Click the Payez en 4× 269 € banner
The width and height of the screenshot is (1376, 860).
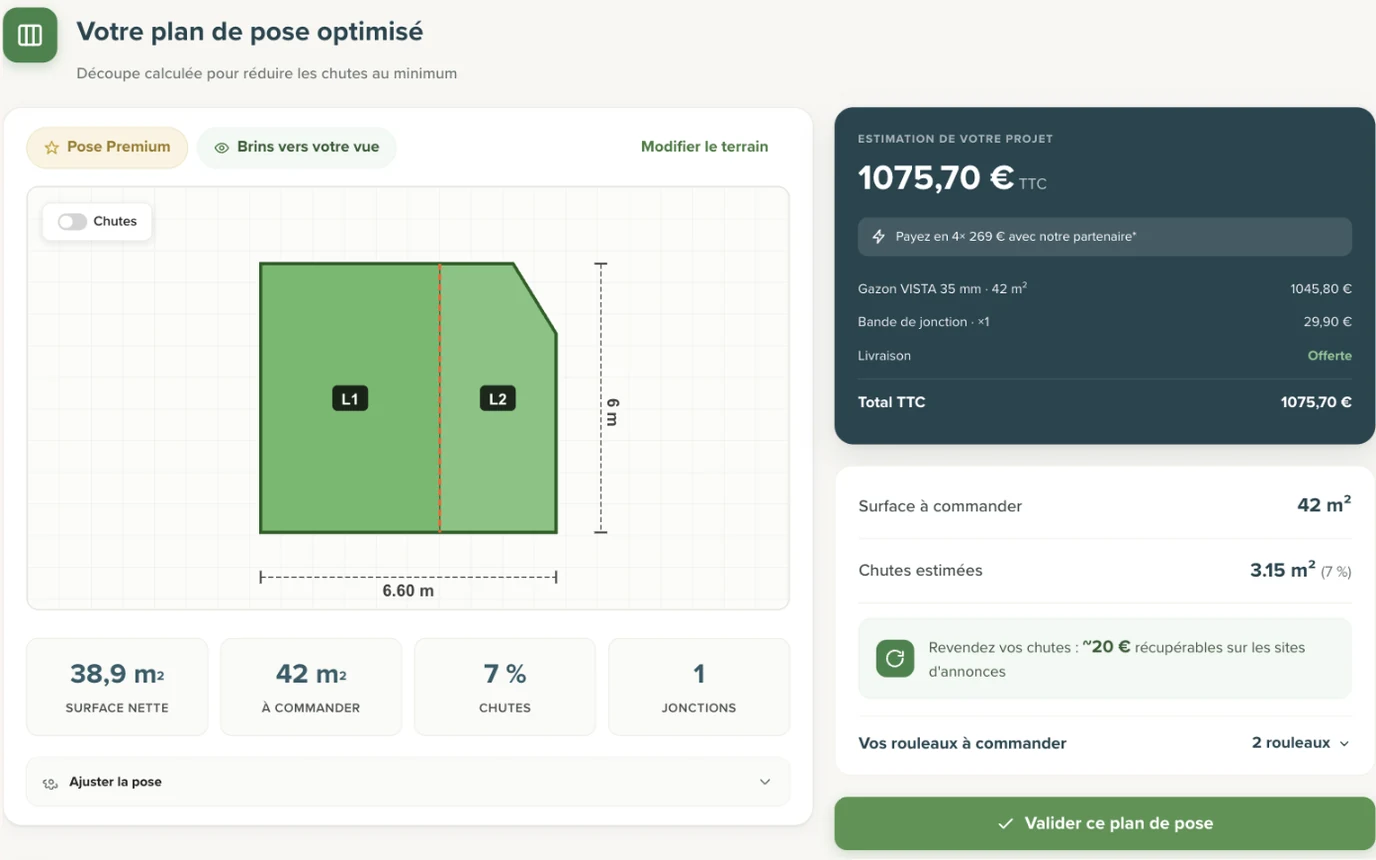tap(1105, 237)
